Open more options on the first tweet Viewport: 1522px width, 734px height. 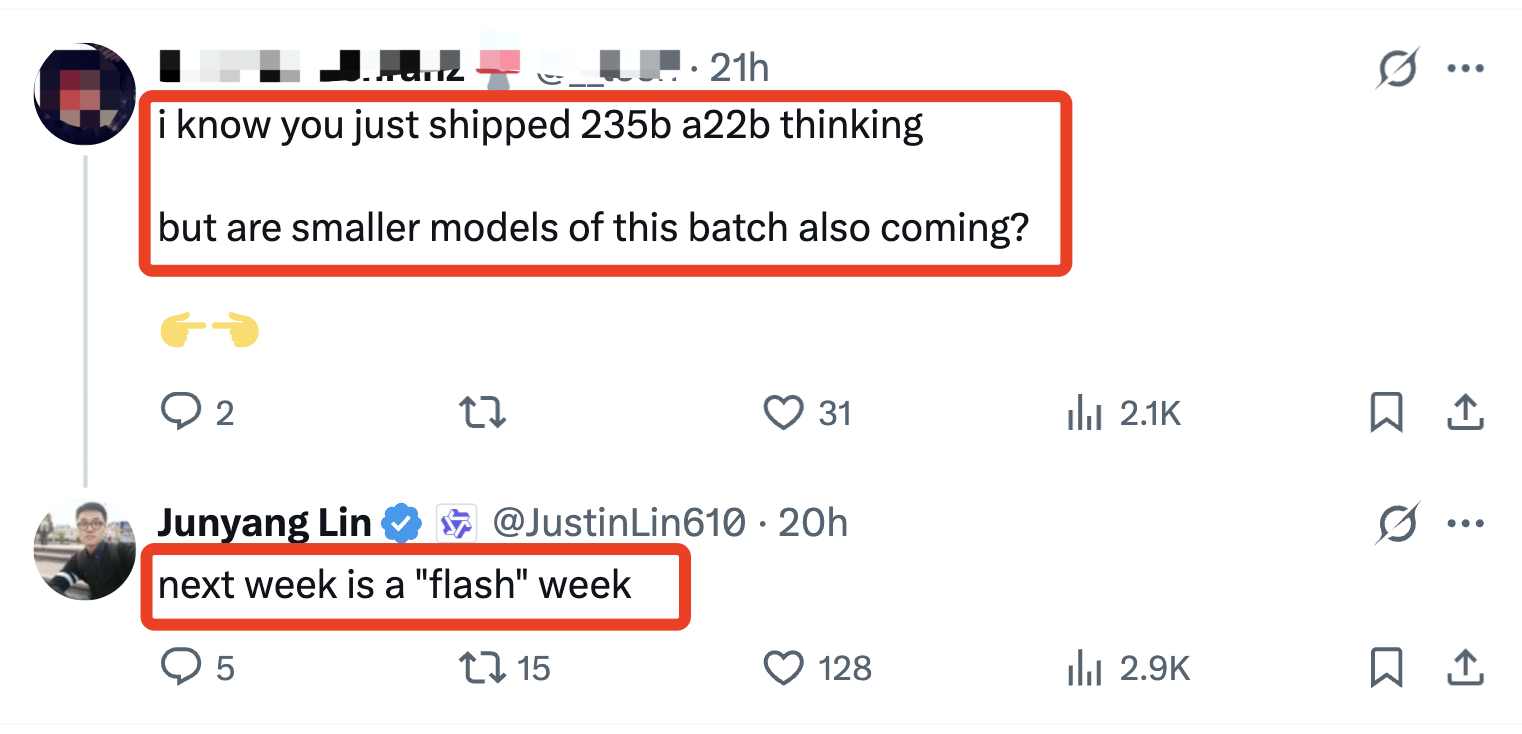coord(1466,68)
